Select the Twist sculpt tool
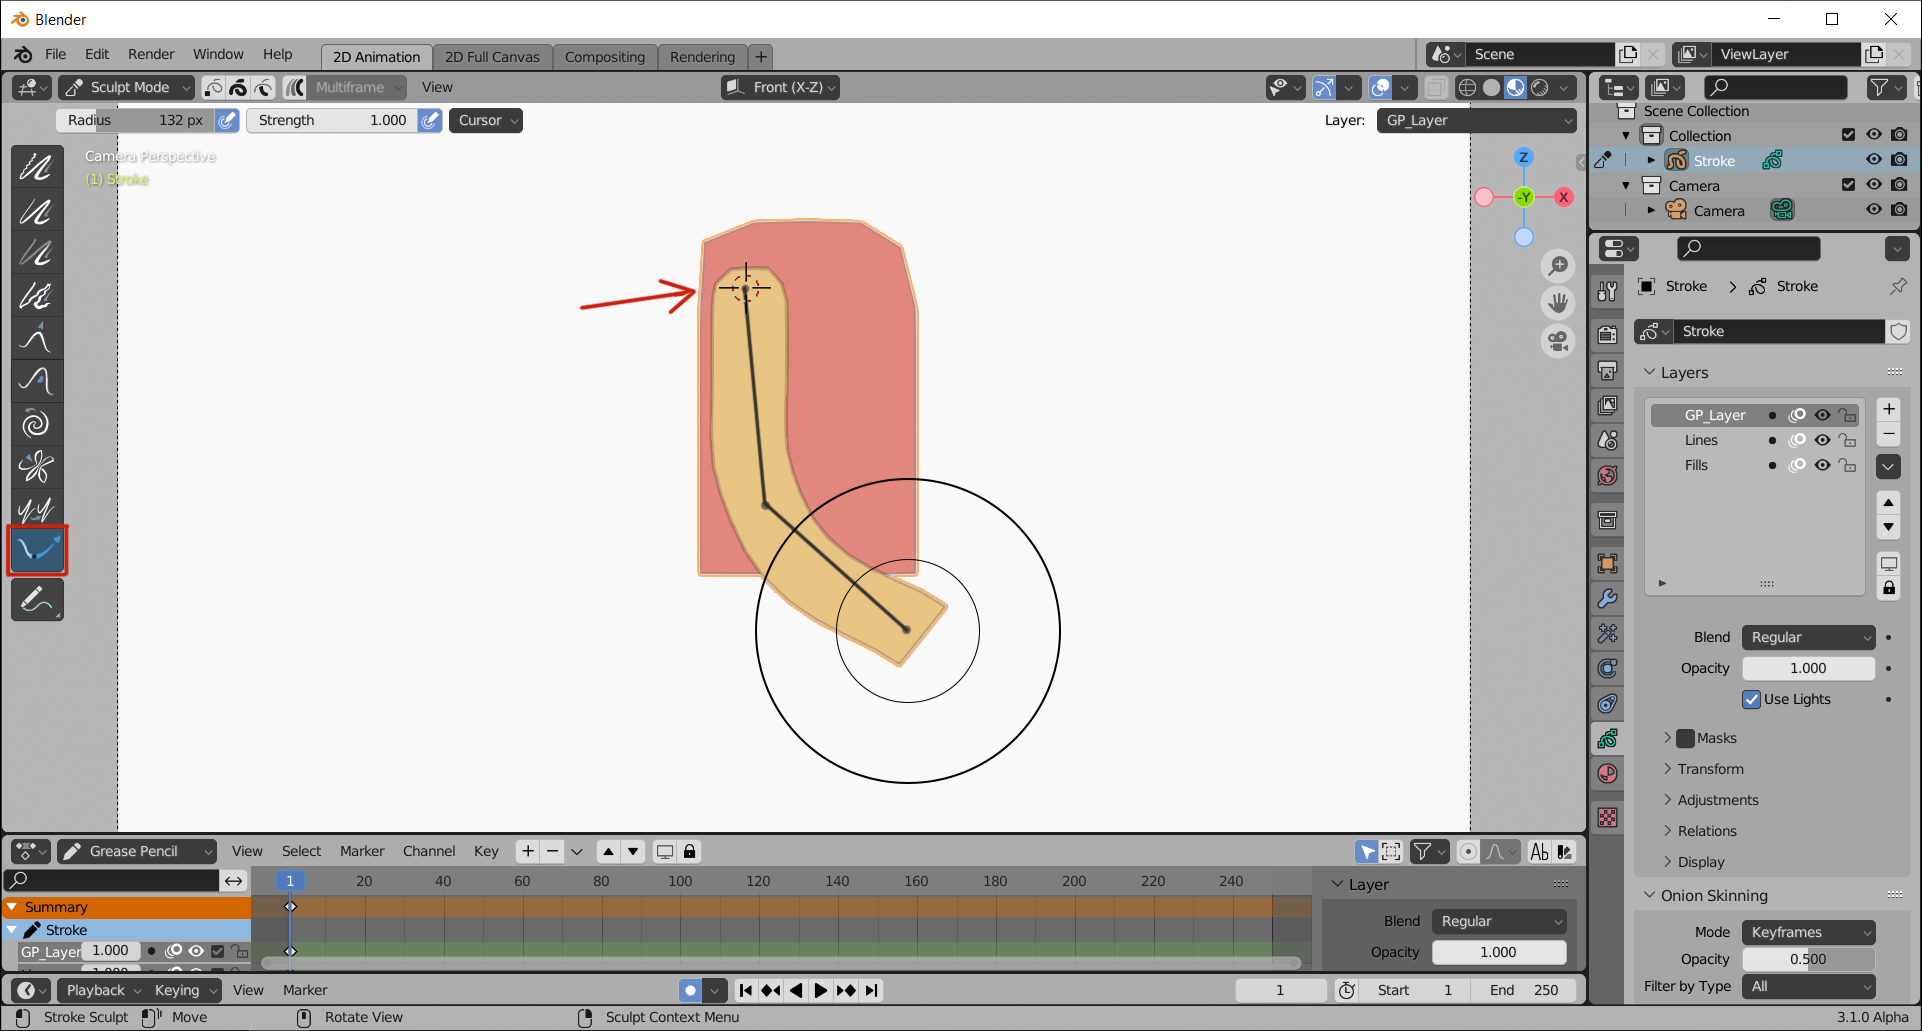Viewport: 1922px width, 1031px height. click(37, 423)
